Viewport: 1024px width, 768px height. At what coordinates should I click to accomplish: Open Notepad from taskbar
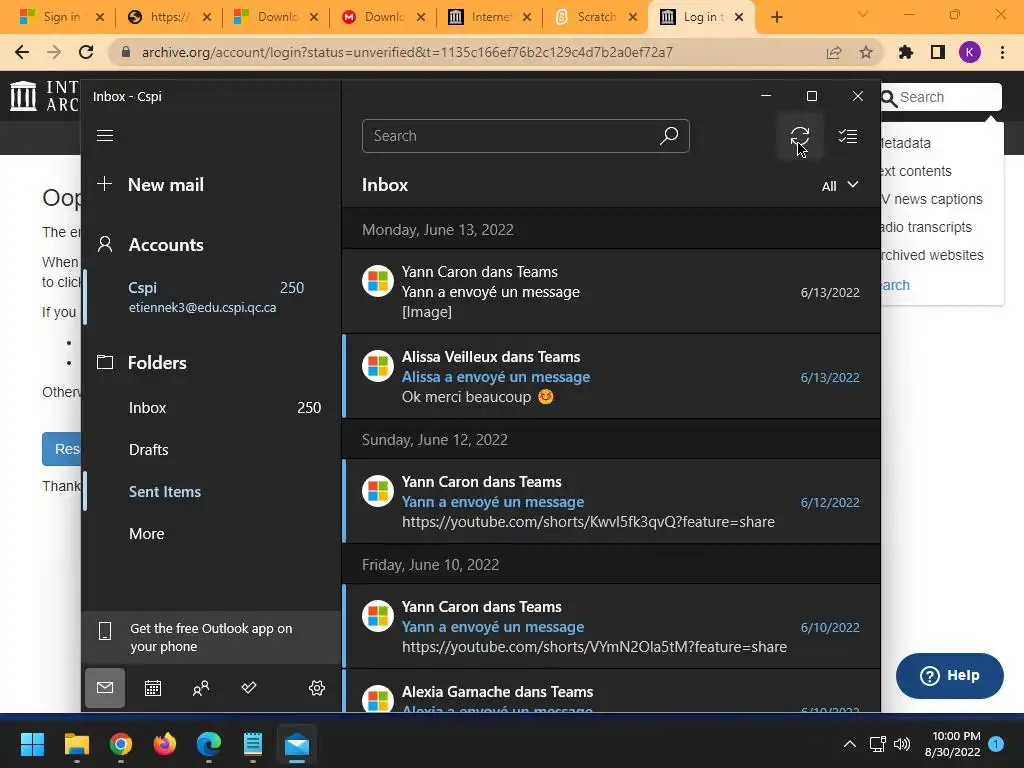253,744
